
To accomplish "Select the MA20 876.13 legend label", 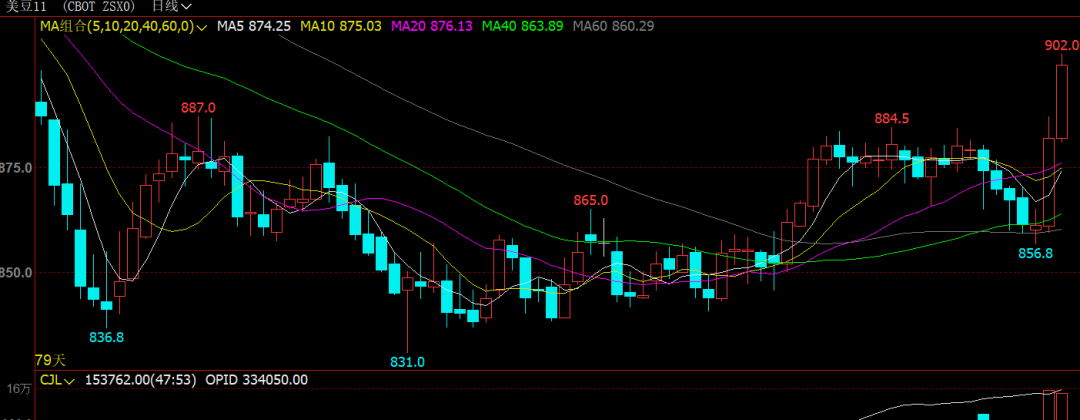I will tap(432, 27).
